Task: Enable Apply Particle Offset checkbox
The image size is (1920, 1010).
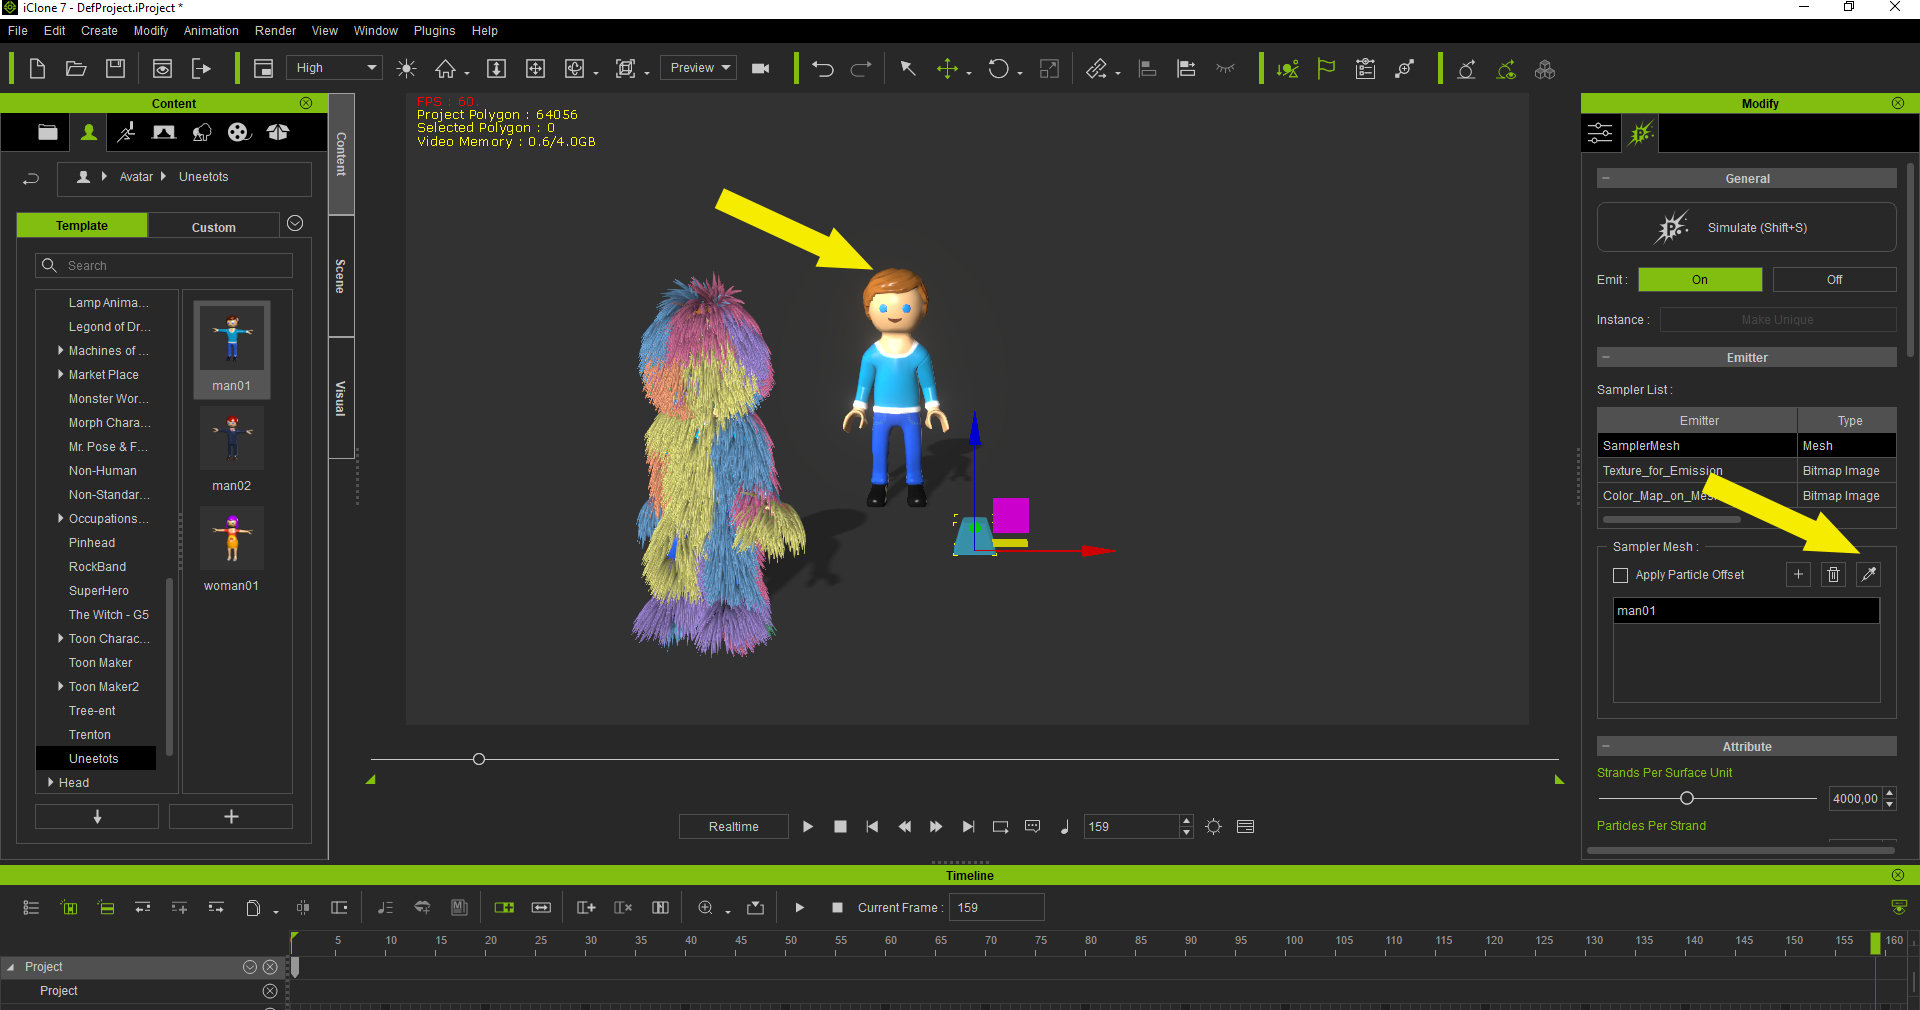Action: (x=1621, y=575)
